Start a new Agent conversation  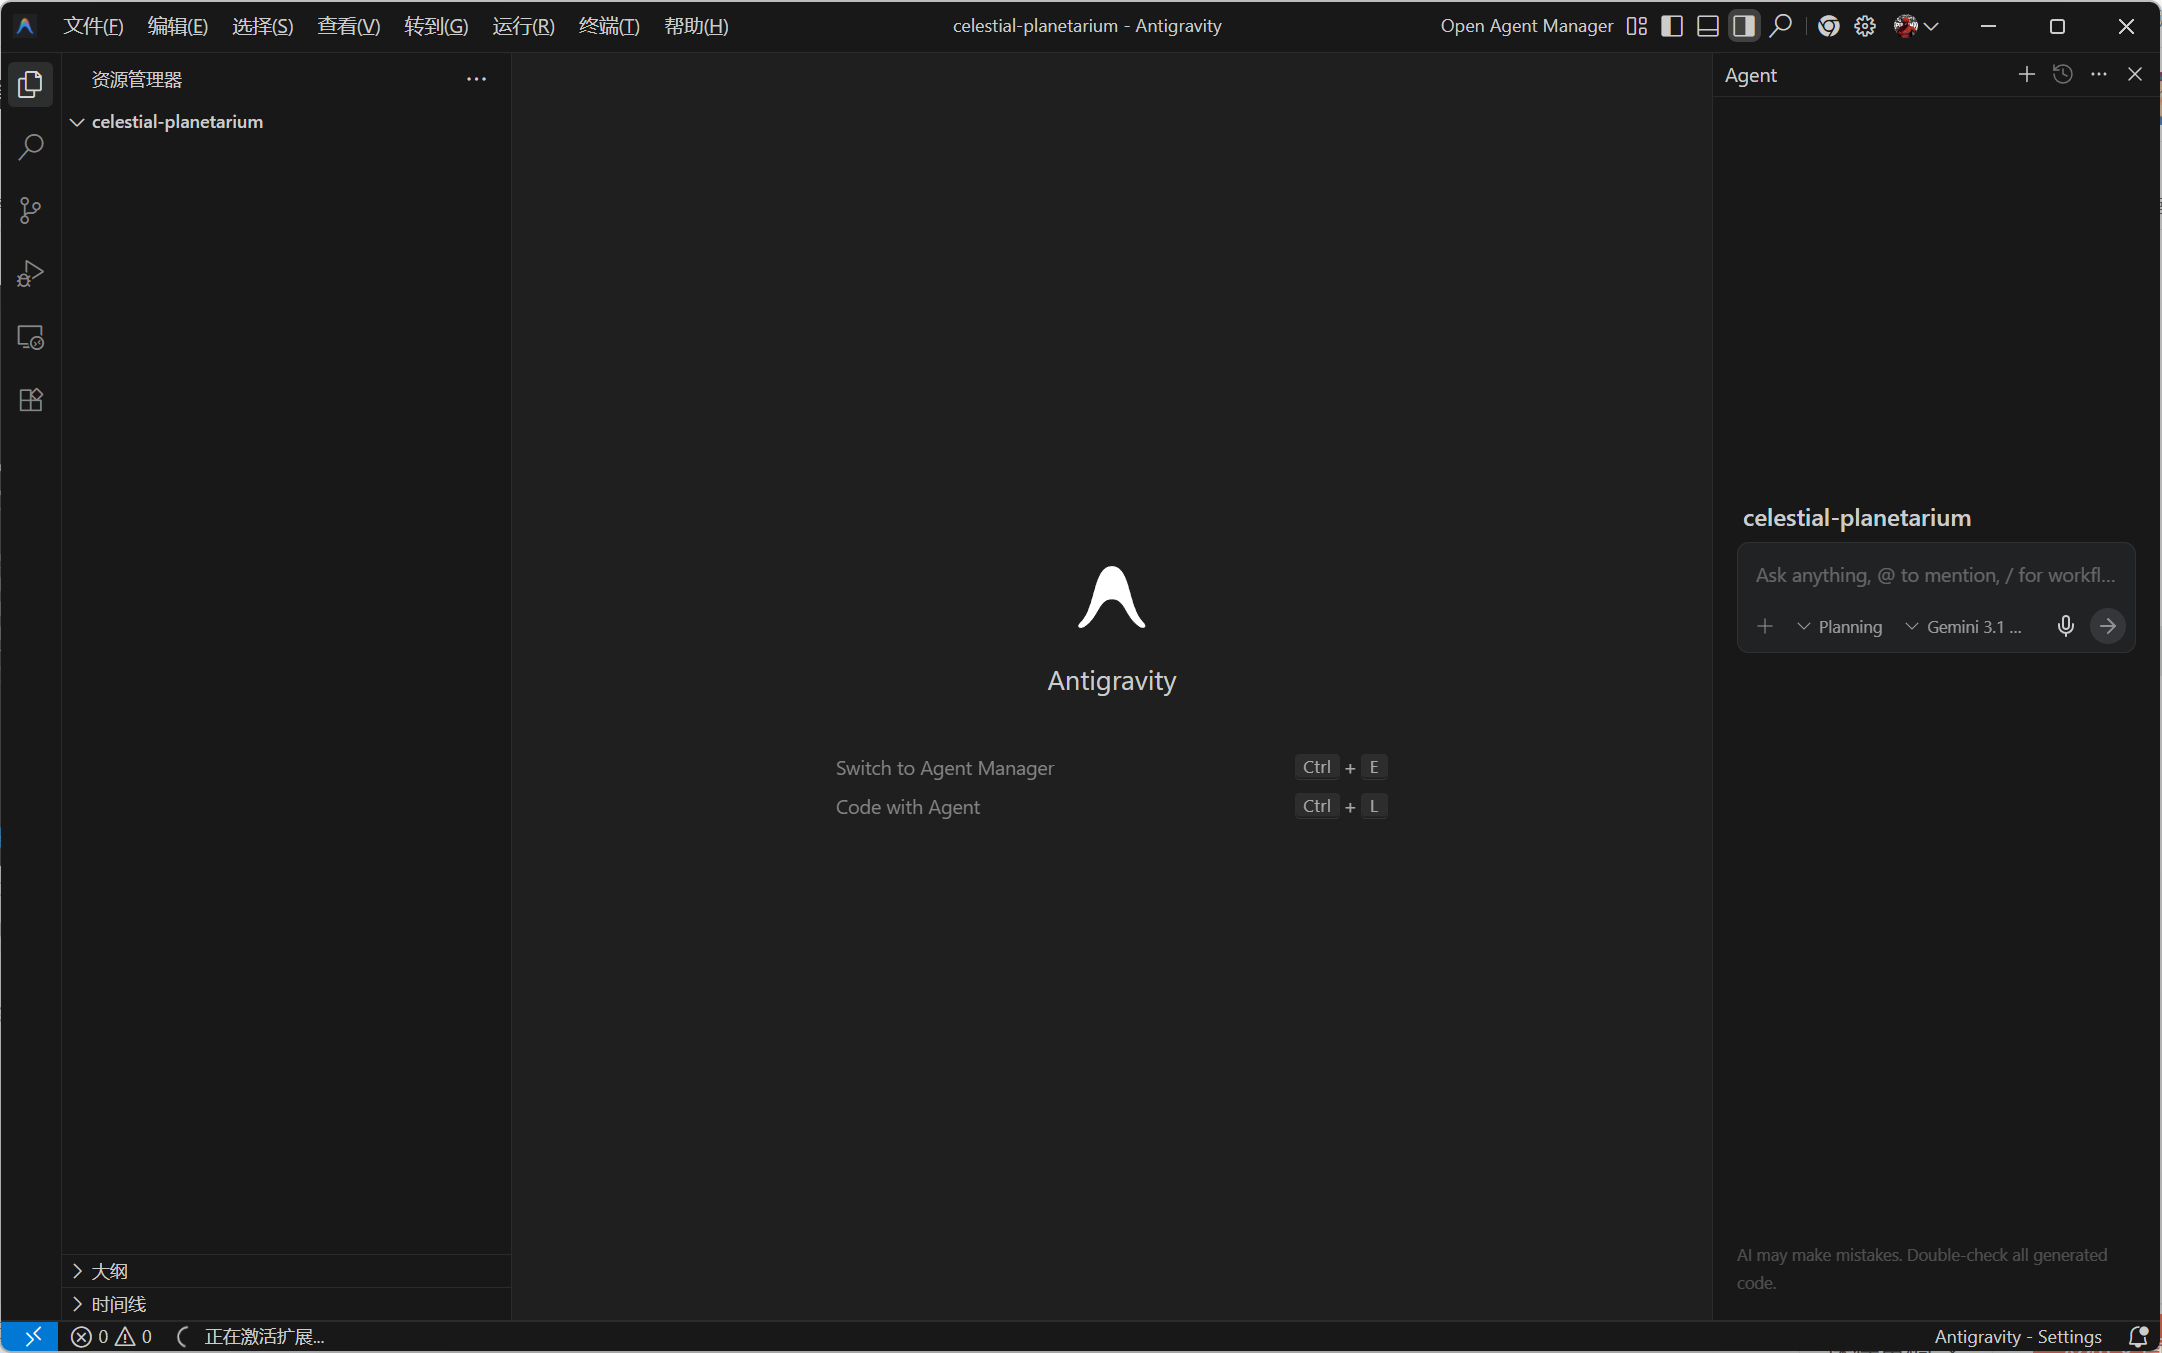tap(2026, 74)
